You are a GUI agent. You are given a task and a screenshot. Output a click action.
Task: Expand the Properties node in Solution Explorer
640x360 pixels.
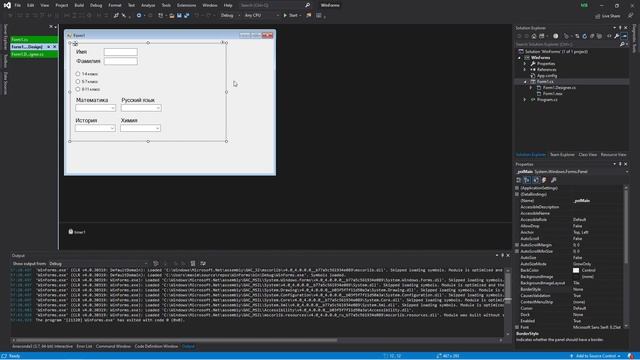point(525,64)
